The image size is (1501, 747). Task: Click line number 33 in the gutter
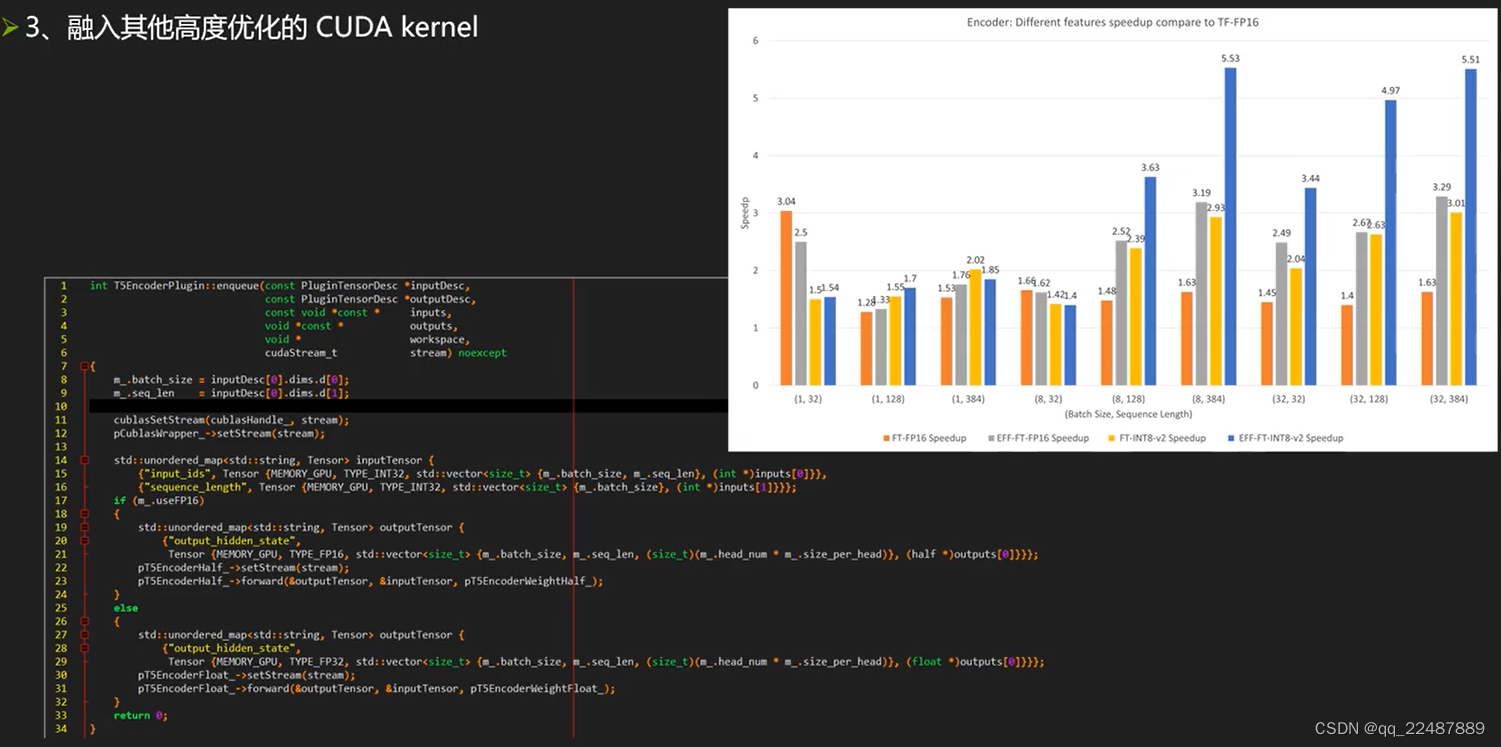[x=61, y=716]
